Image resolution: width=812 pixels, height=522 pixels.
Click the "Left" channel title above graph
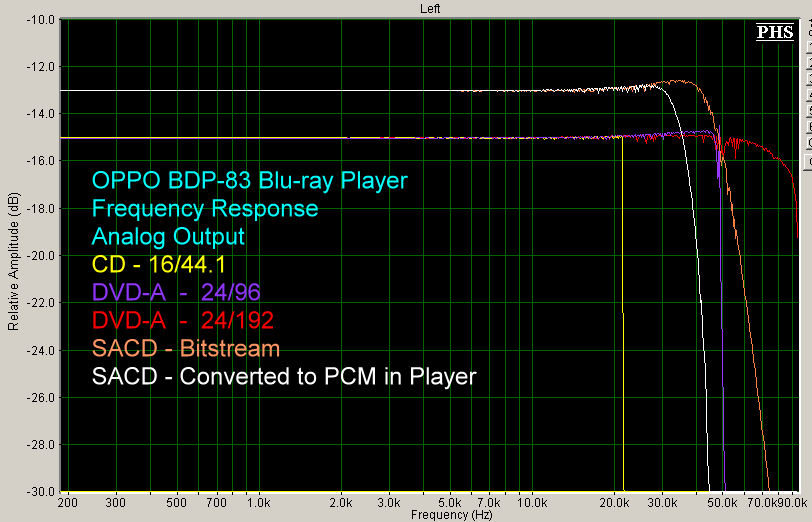click(x=430, y=8)
